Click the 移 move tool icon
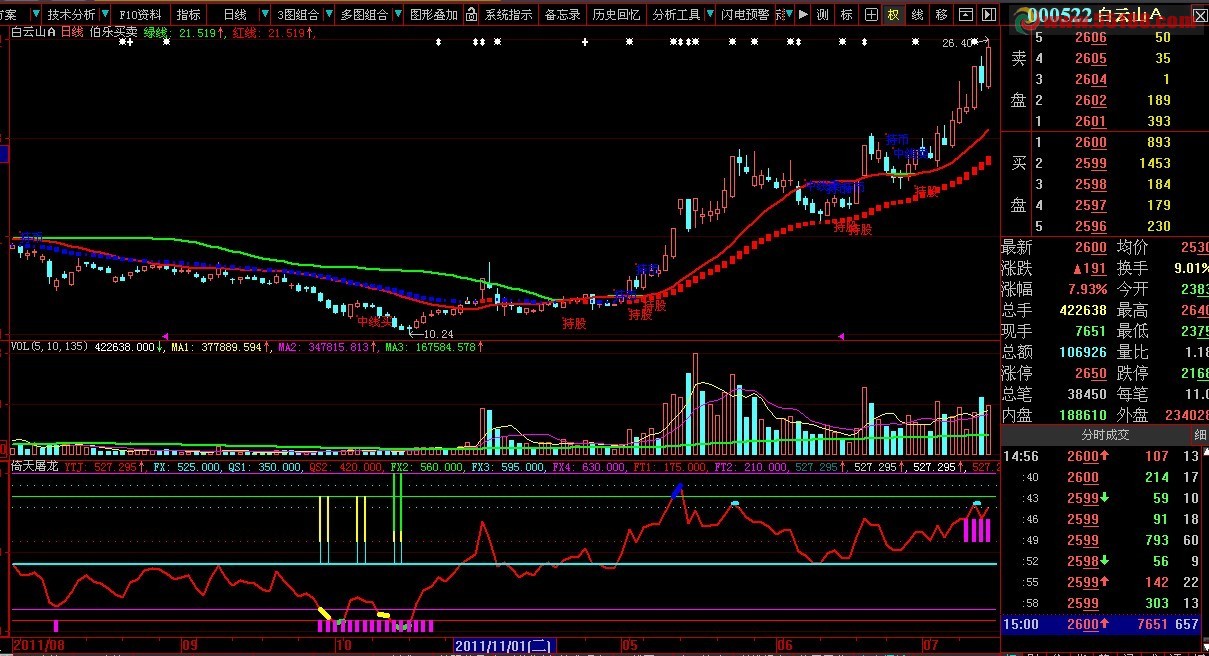The width and height of the screenshot is (1209, 656). pyautogui.click(x=942, y=15)
